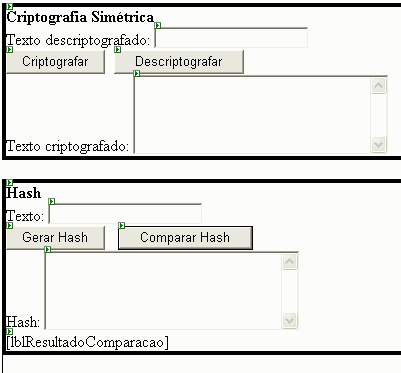Screen dimensions: 401x373
Task: Click green glyph on Gerar Hash button
Action: (x=10, y=226)
